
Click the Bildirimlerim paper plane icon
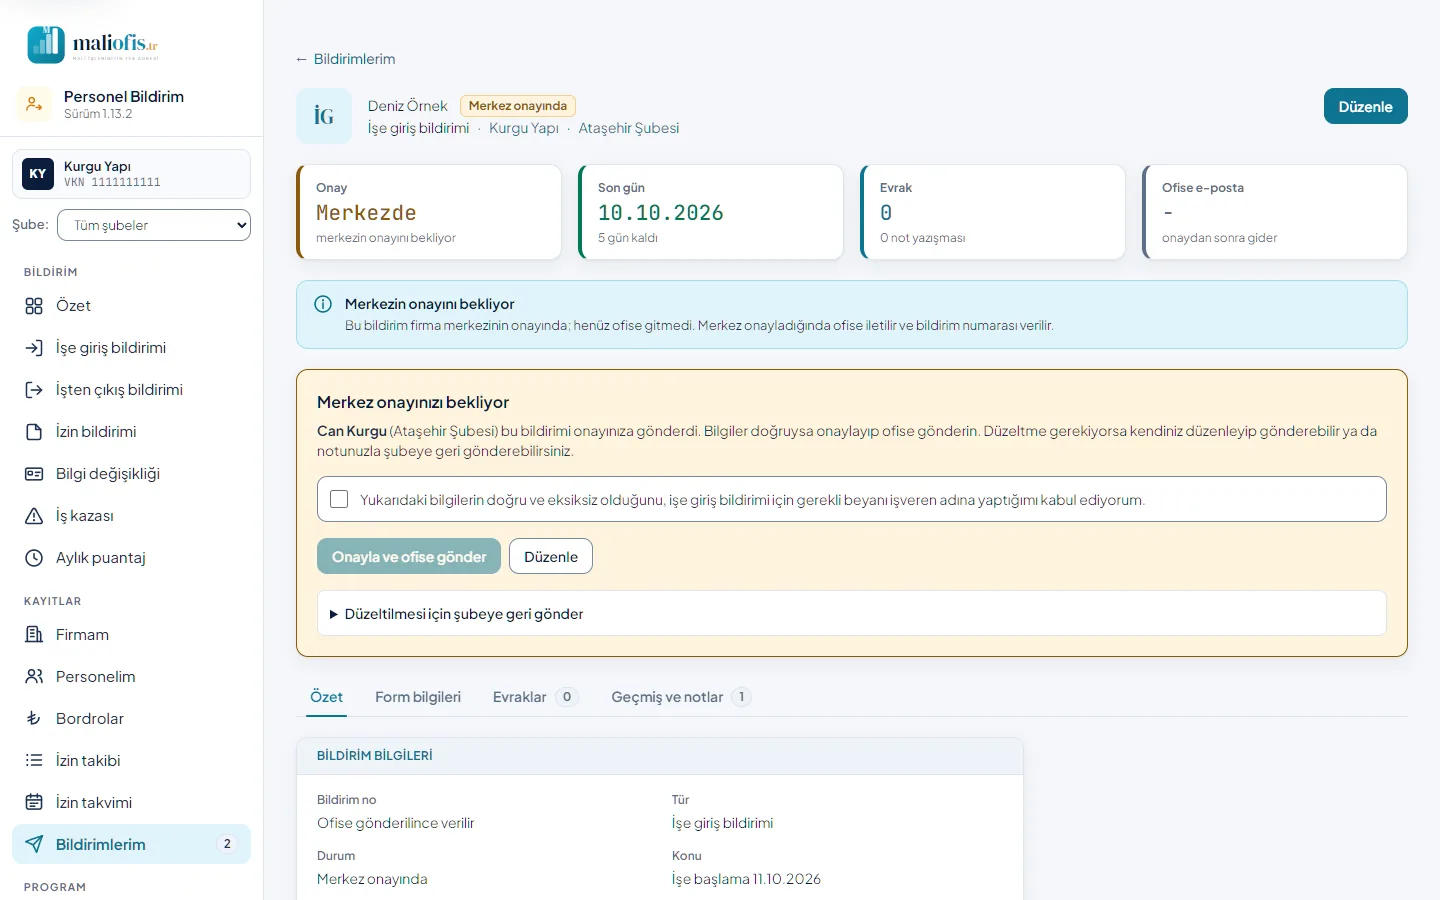click(34, 845)
